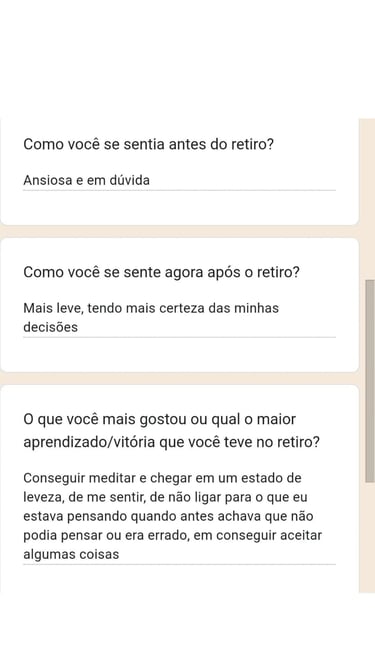Select the question line "O que você mais gostou ou qual o maior"

(159, 419)
